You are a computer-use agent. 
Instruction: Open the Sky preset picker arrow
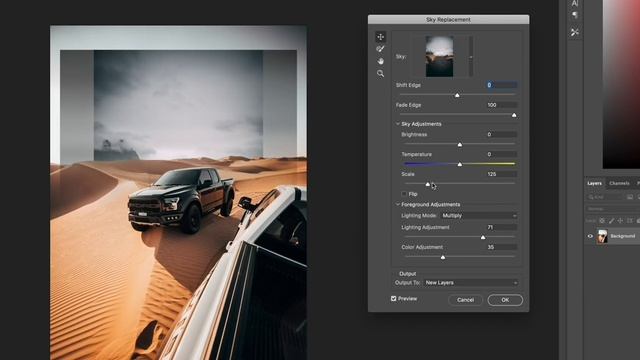point(471,56)
